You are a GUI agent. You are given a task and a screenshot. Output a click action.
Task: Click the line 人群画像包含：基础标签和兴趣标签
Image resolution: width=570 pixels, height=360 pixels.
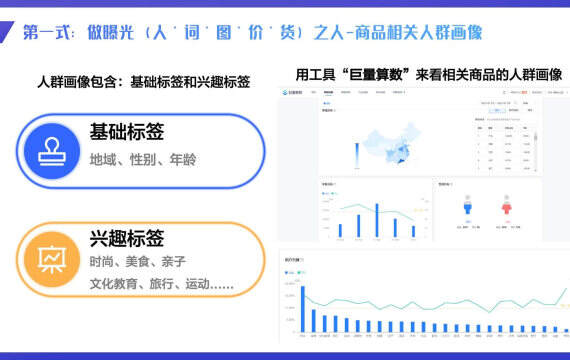(x=144, y=82)
